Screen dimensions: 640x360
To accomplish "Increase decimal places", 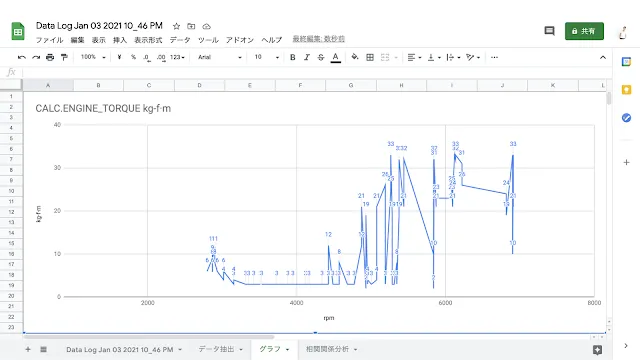I will click(161, 58).
